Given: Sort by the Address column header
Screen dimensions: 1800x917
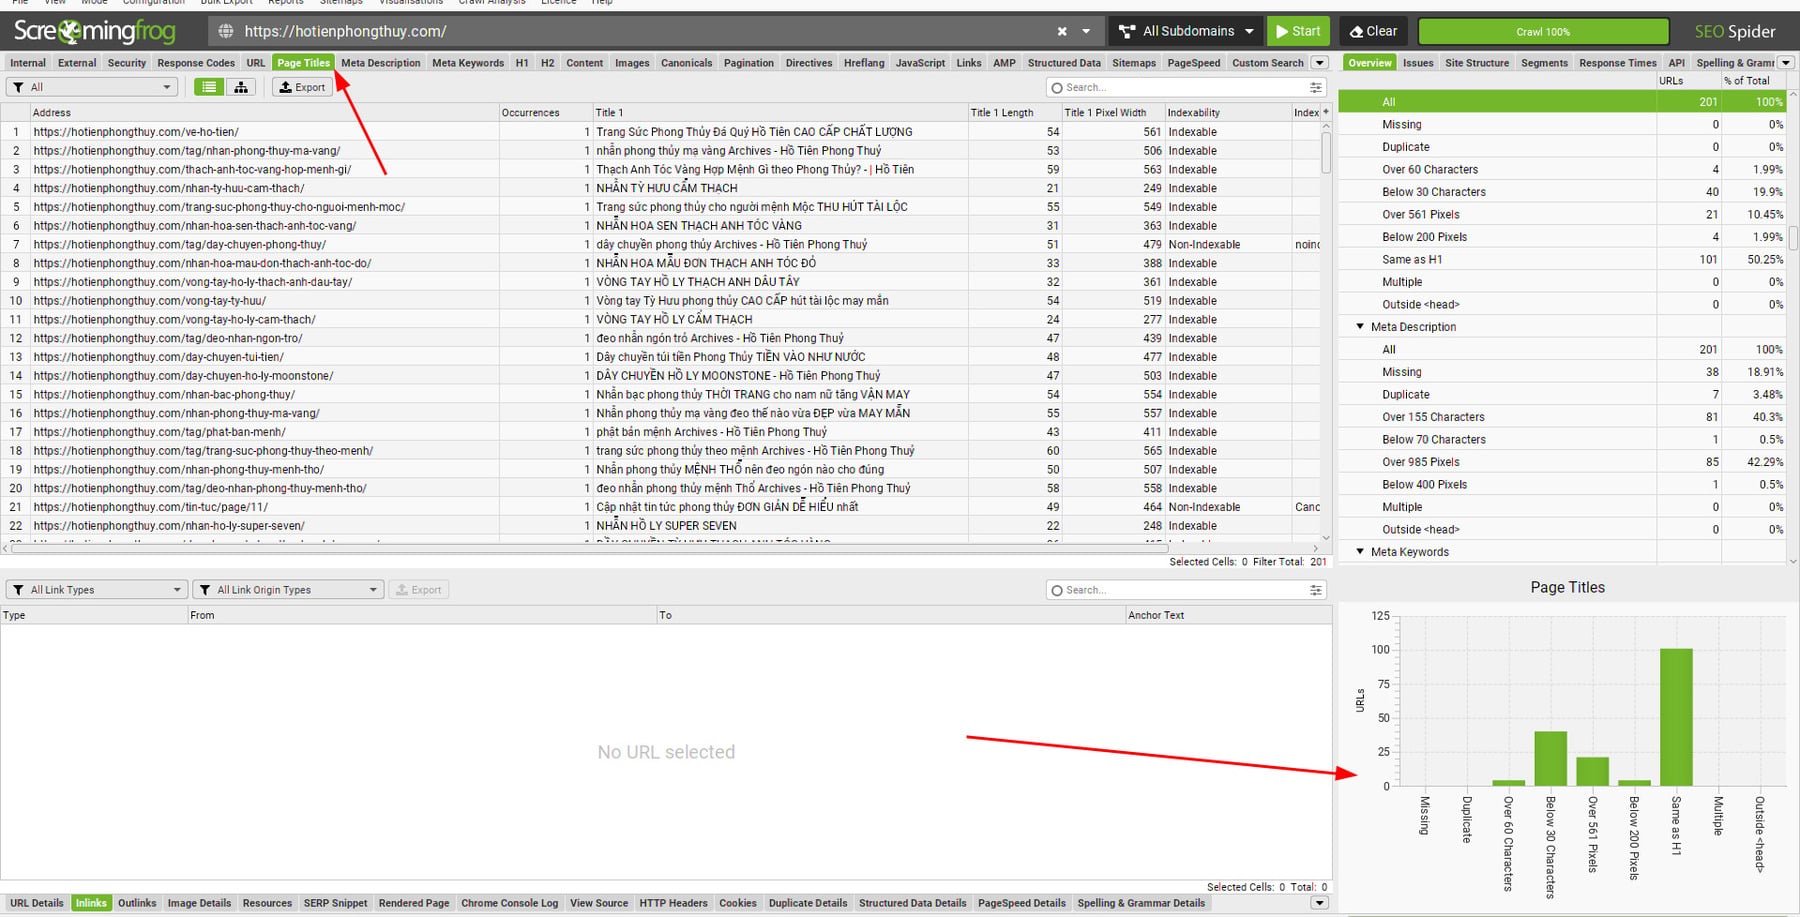Looking at the screenshot, I should [264, 112].
